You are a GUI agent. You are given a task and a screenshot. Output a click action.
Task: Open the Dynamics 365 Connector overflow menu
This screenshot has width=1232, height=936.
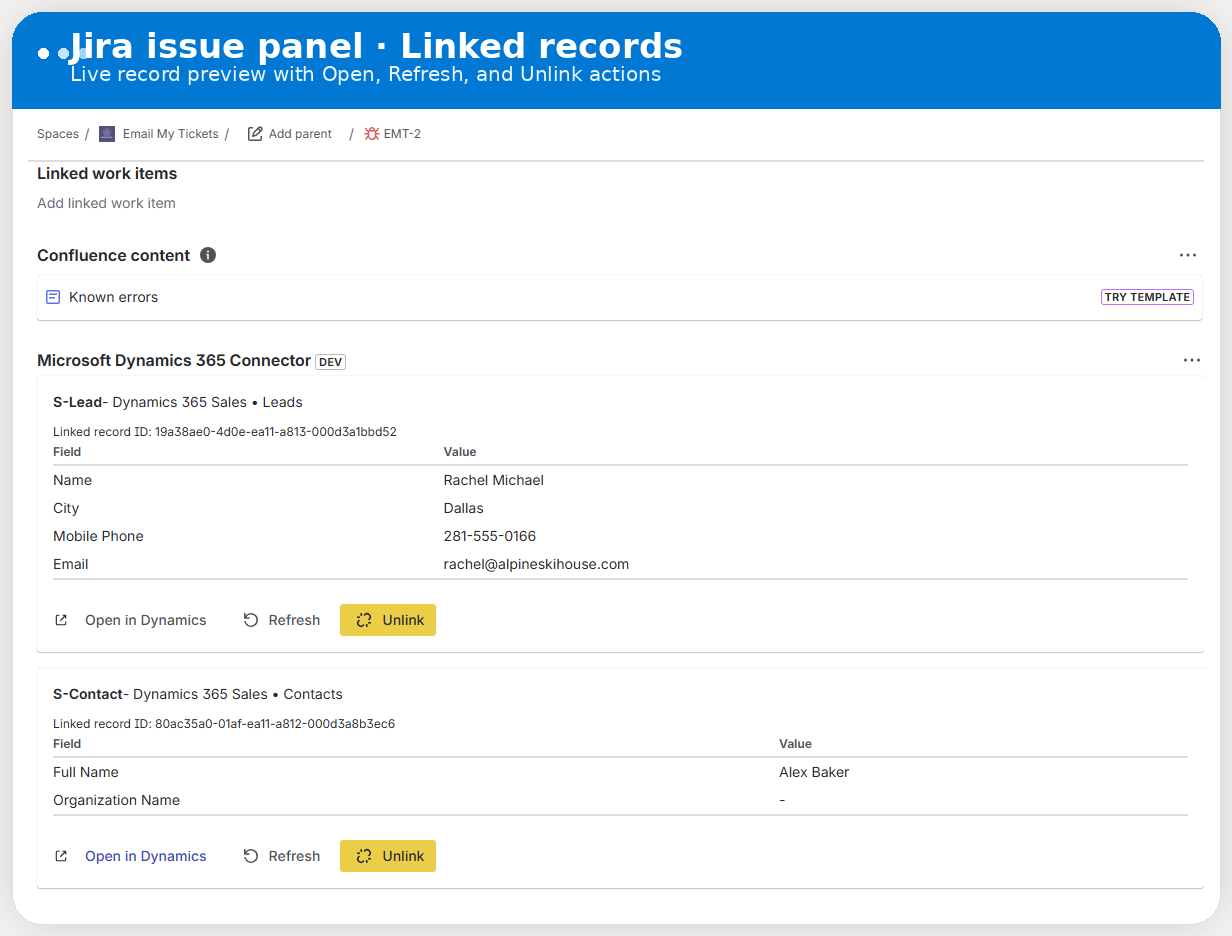(x=1191, y=360)
